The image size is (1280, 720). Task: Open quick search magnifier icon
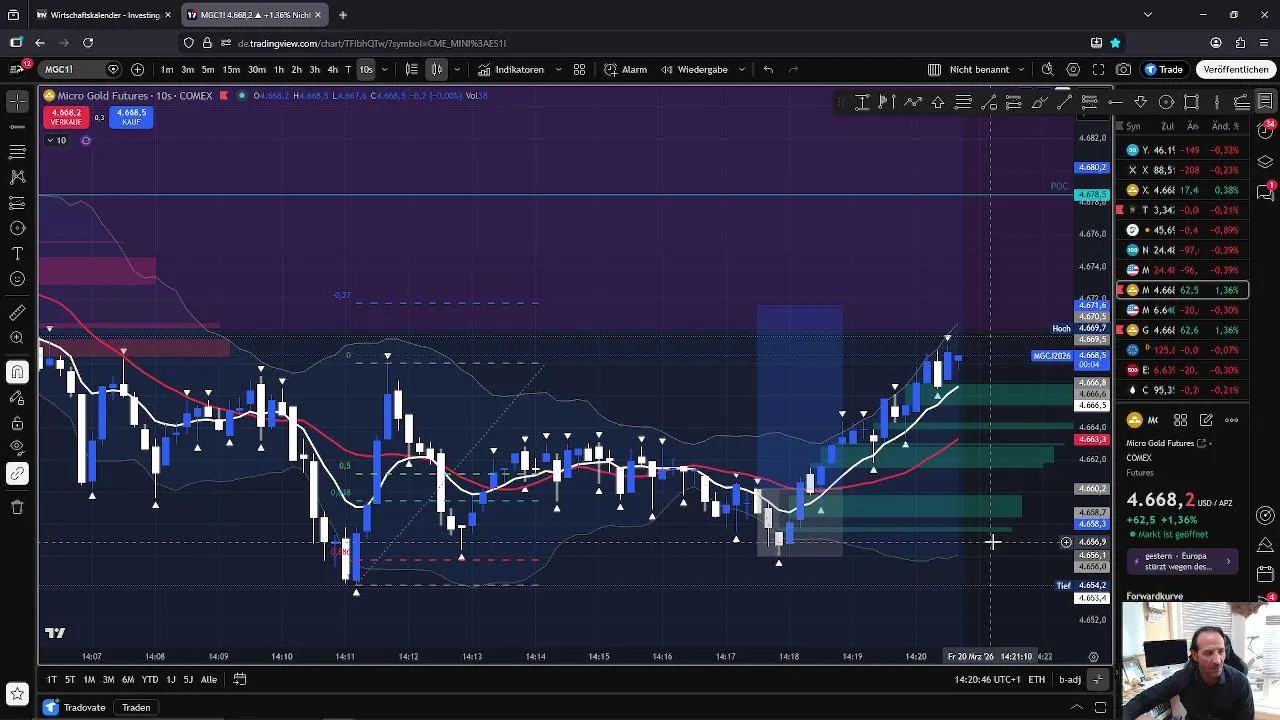pyautogui.click(x=1047, y=69)
